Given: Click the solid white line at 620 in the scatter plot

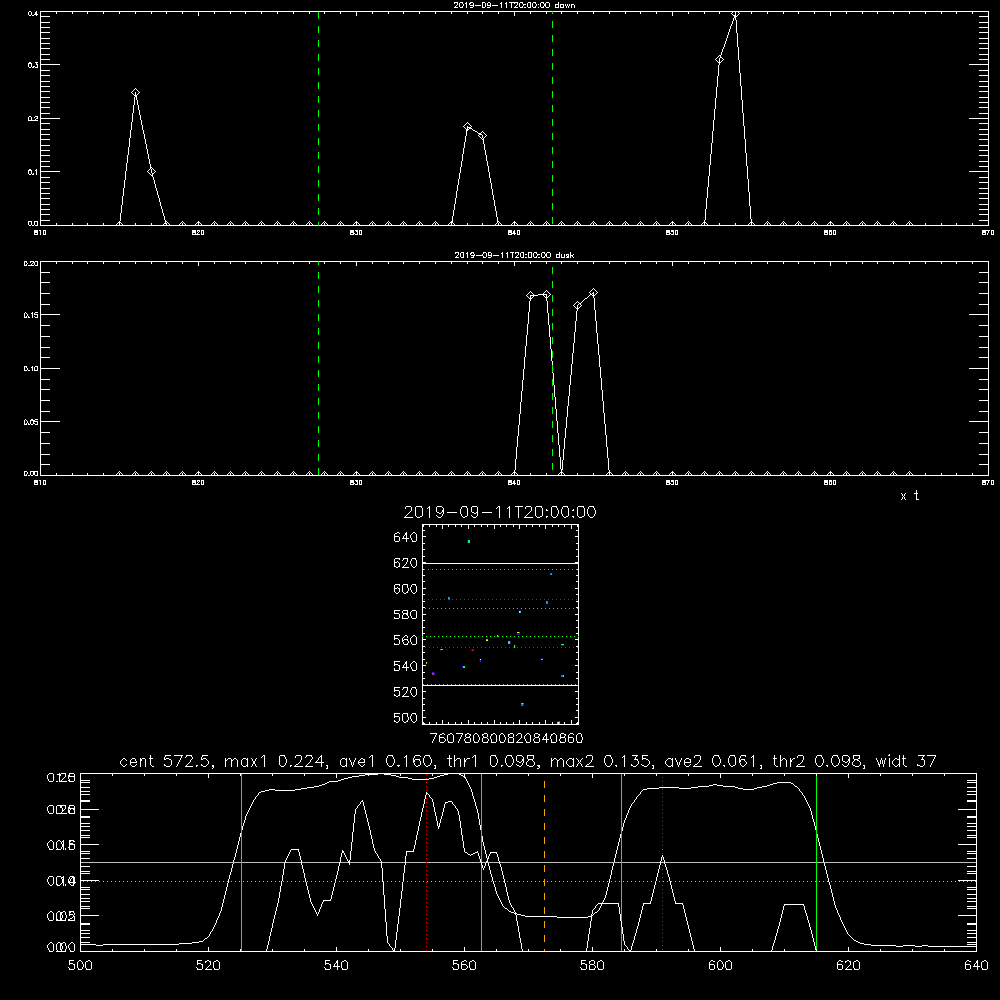Looking at the screenshot, I should pyautogui.click(x=500, y=563).
